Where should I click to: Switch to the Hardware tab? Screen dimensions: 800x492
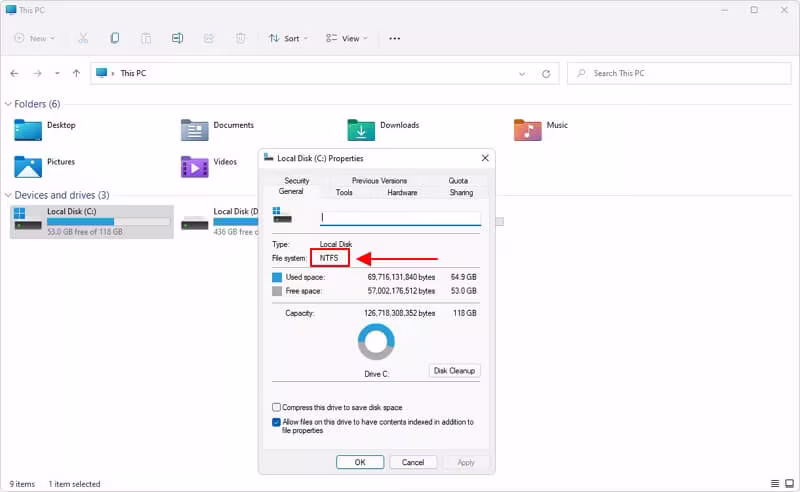[402, 192]
